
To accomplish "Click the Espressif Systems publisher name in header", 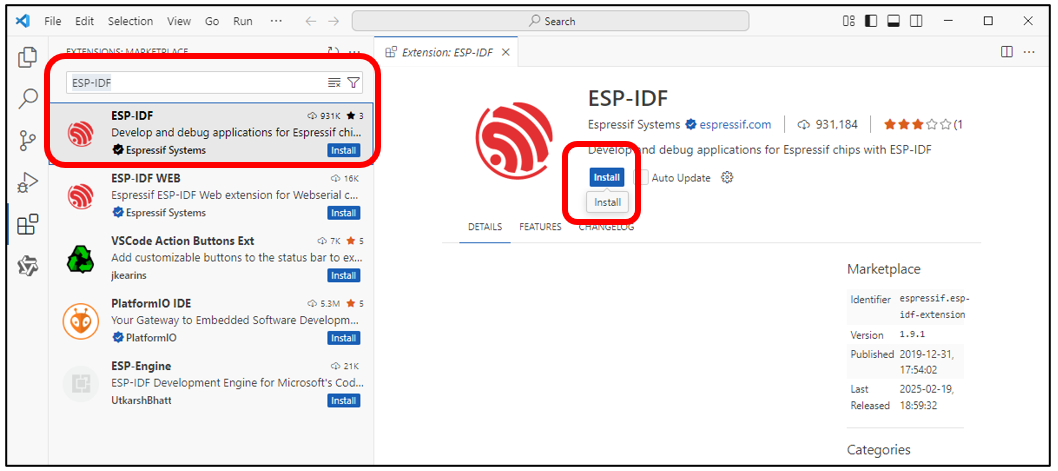I will (x=634, y=124).
